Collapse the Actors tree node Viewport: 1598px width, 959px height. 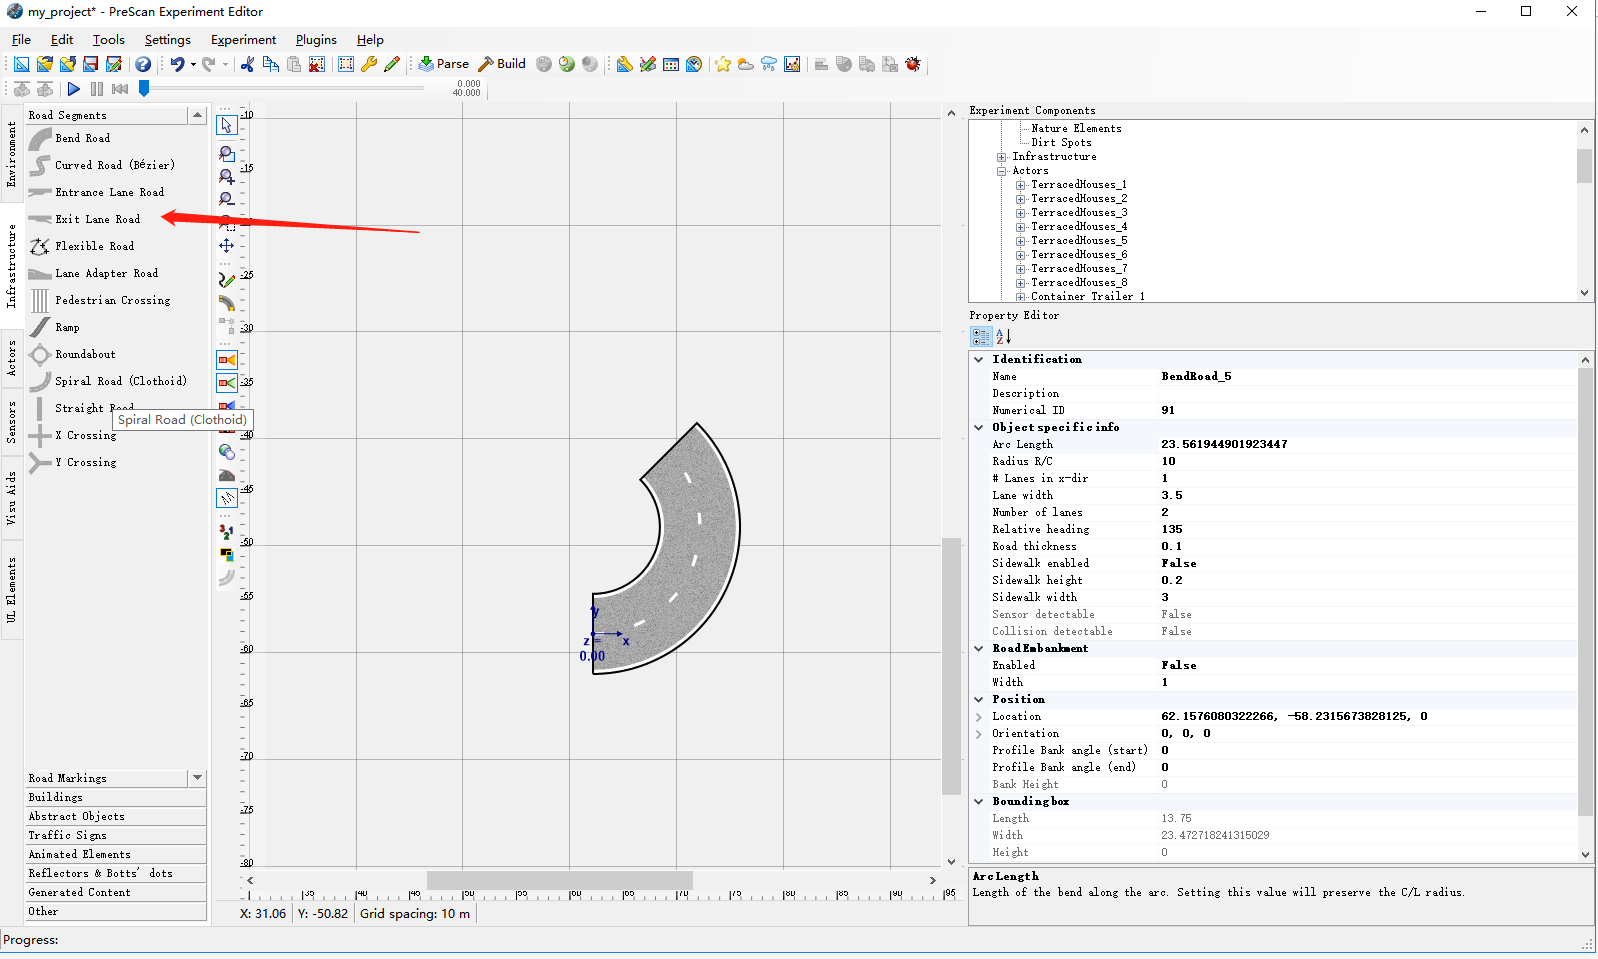click(1002, 171)
